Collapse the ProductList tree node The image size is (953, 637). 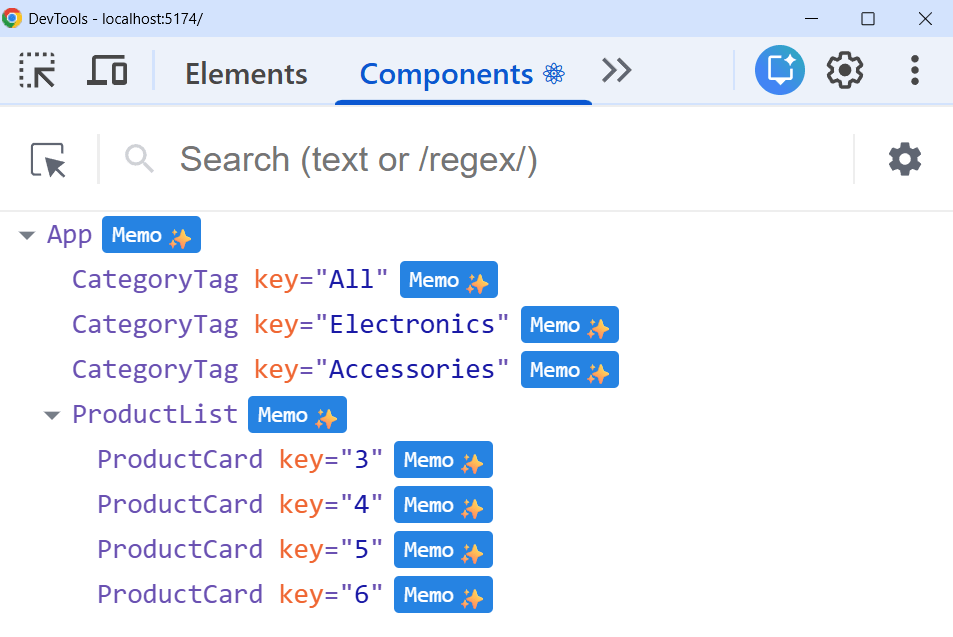click(51, 414)
